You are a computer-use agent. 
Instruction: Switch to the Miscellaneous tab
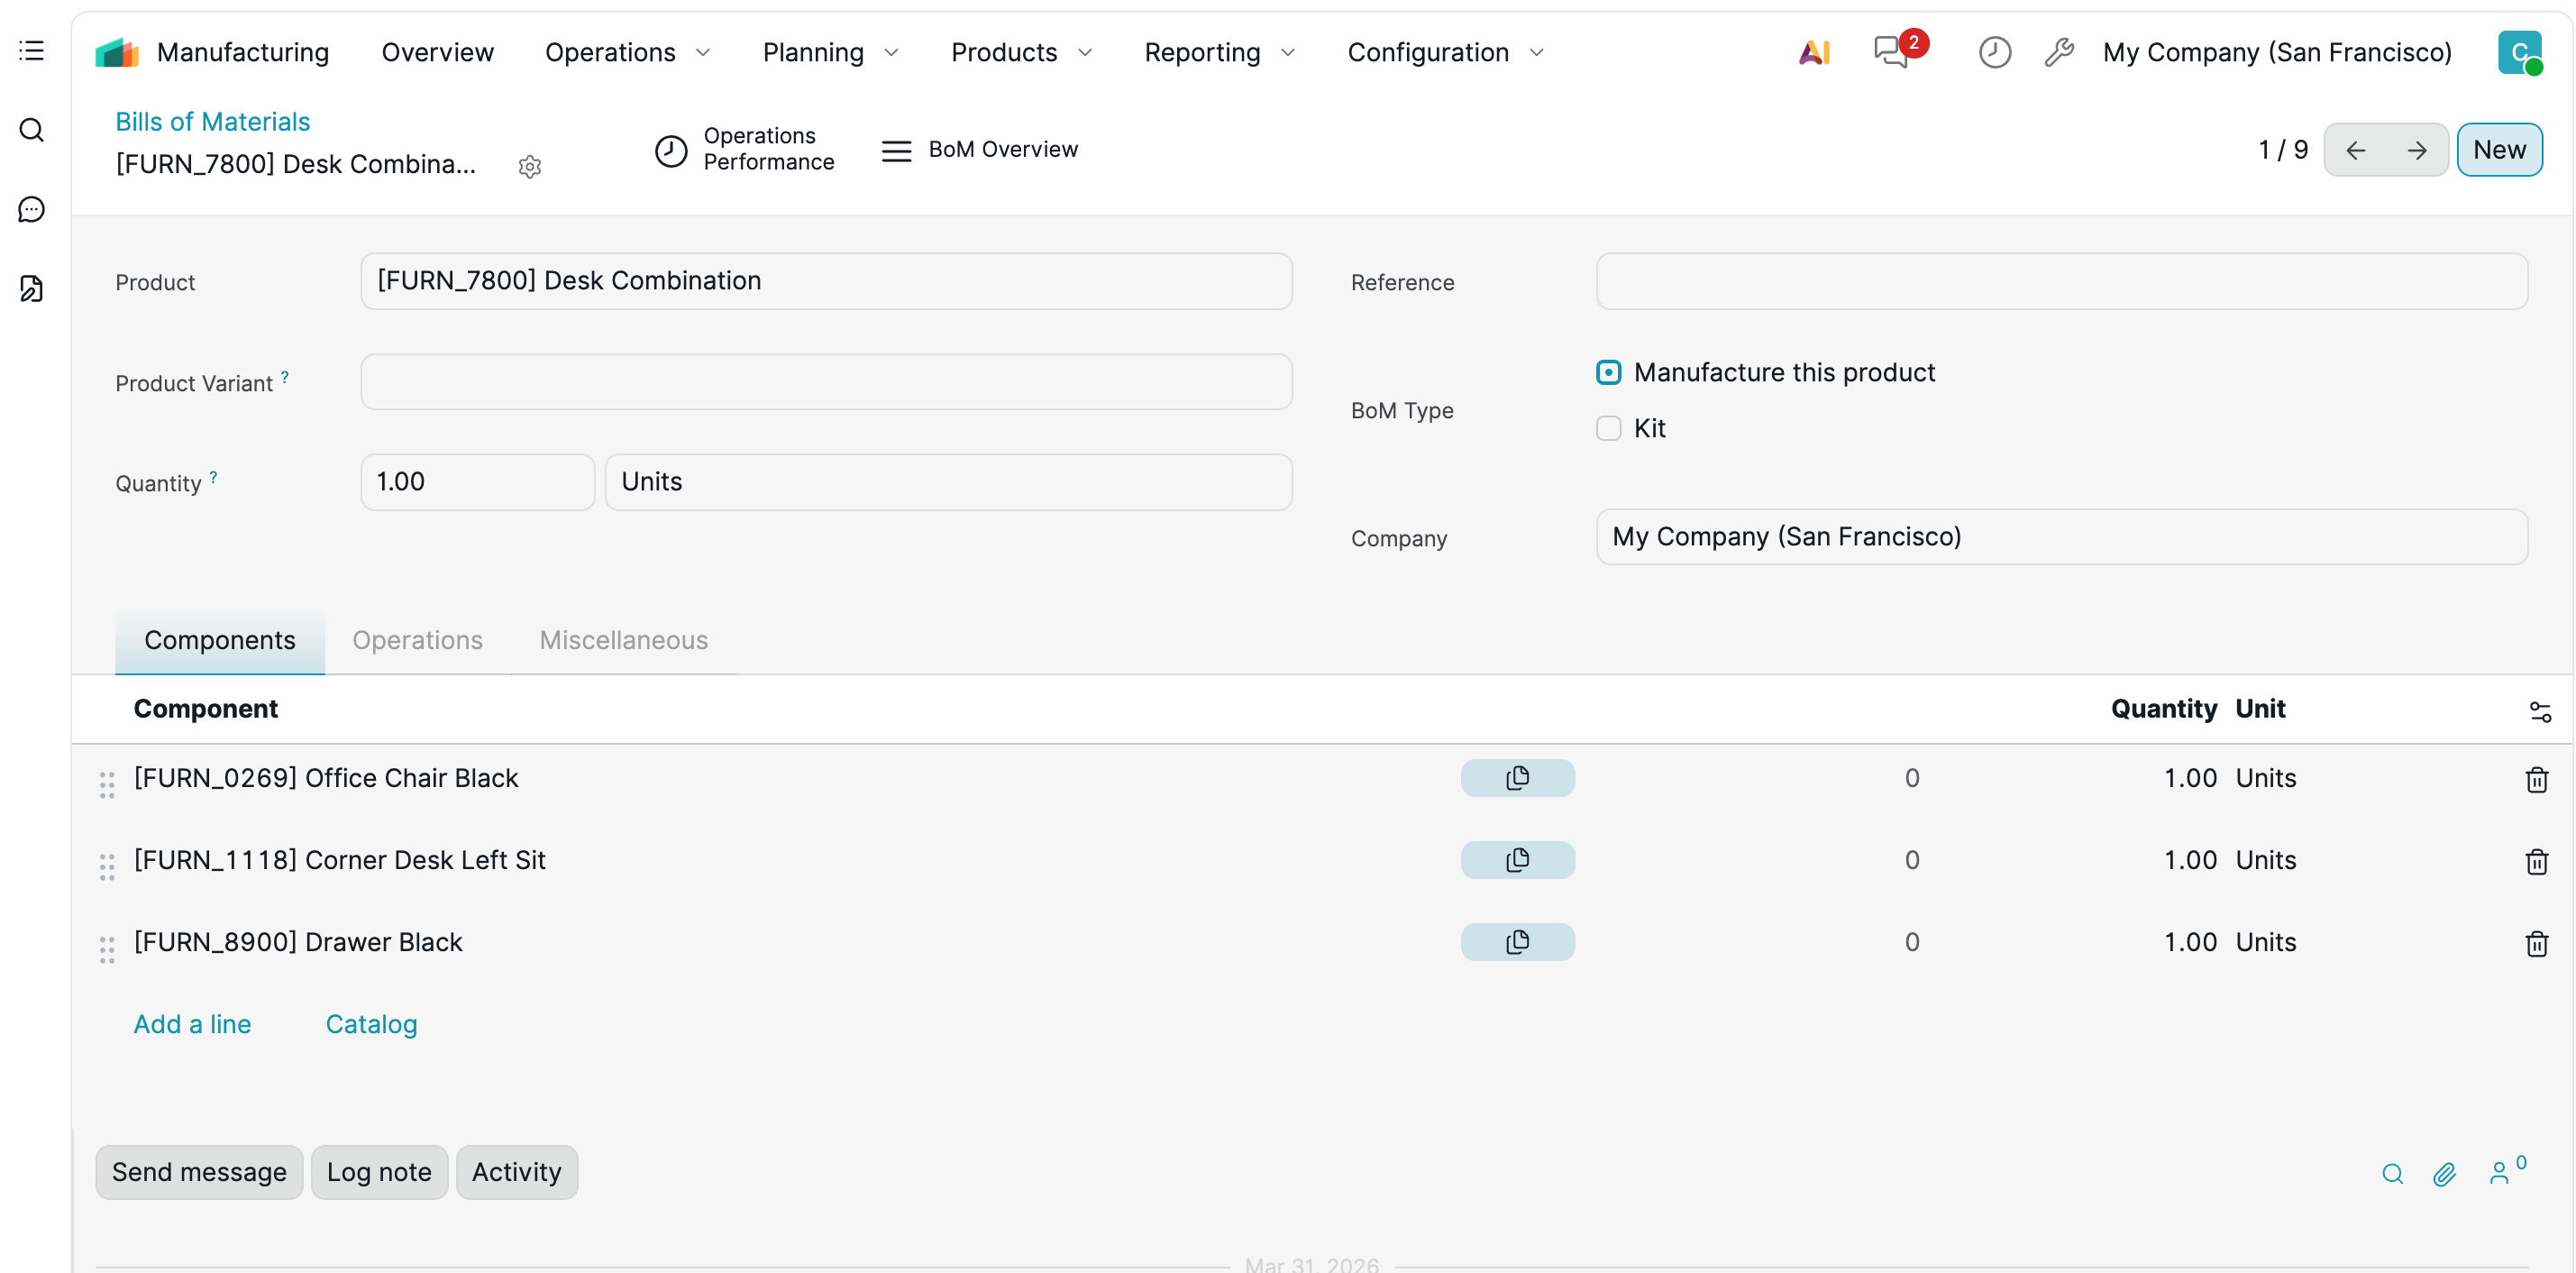pos(623,640)
